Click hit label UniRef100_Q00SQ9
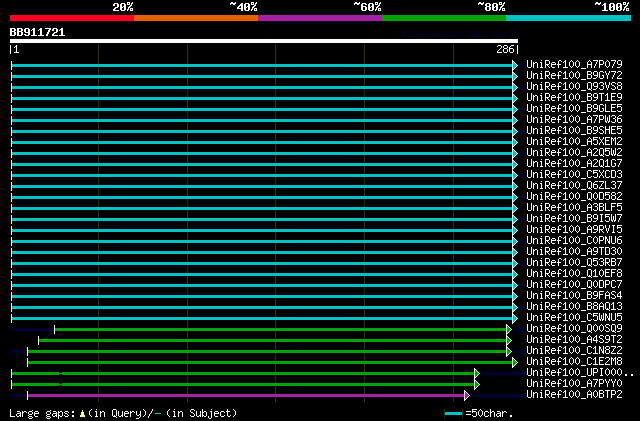 tap(574, 329)
